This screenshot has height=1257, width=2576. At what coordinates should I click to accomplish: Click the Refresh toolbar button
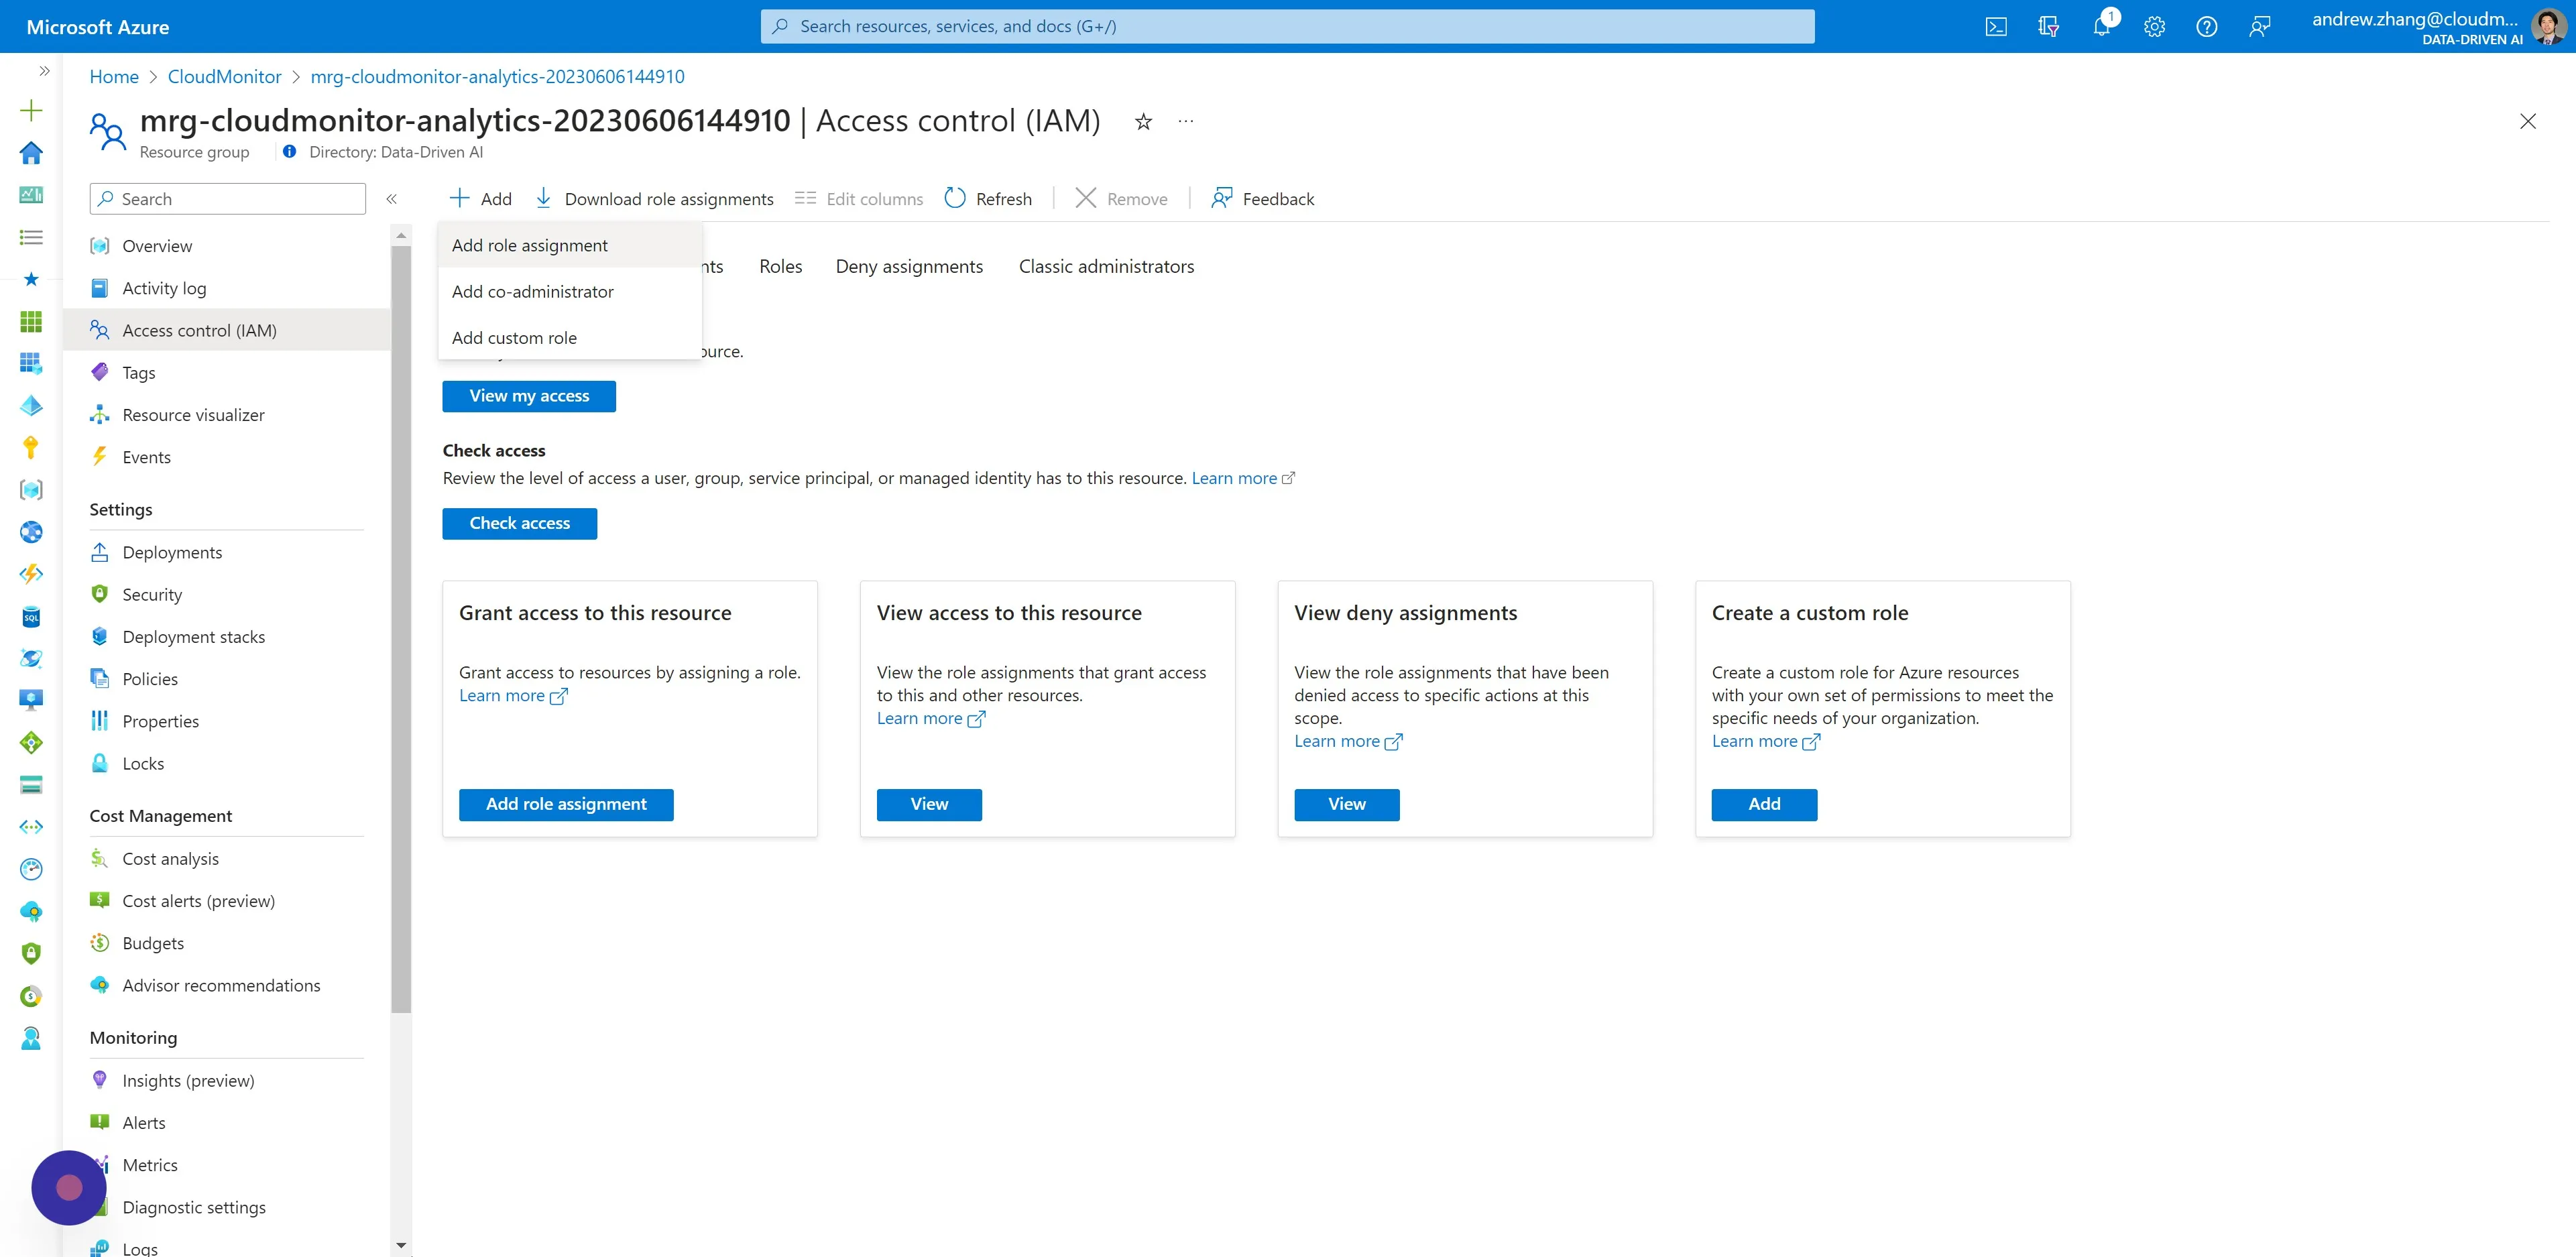[x=988, y=199]
